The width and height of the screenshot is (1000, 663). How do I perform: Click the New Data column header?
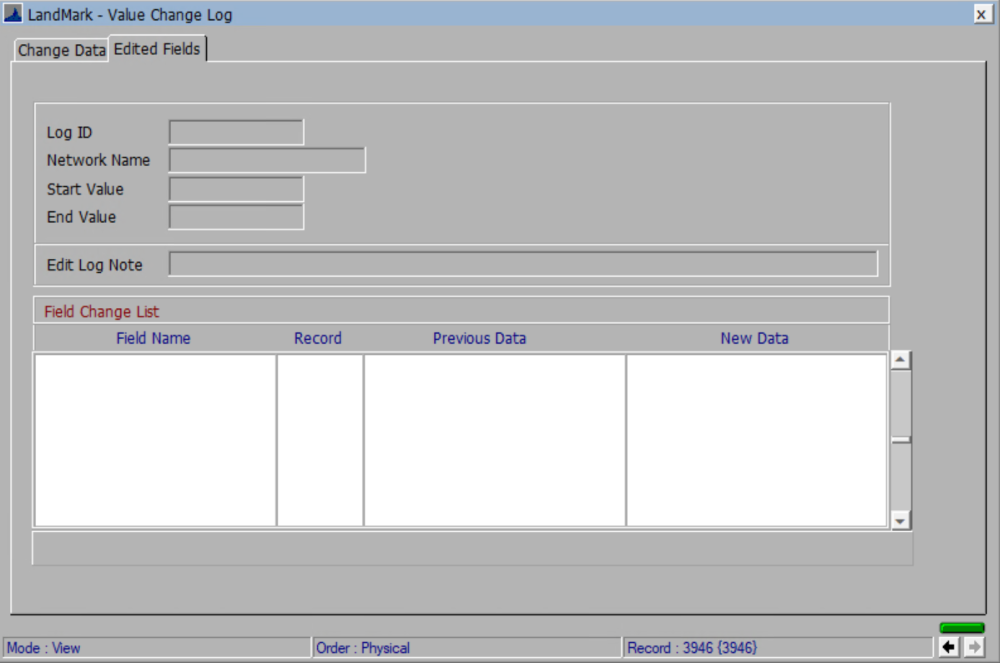[754, 338]
